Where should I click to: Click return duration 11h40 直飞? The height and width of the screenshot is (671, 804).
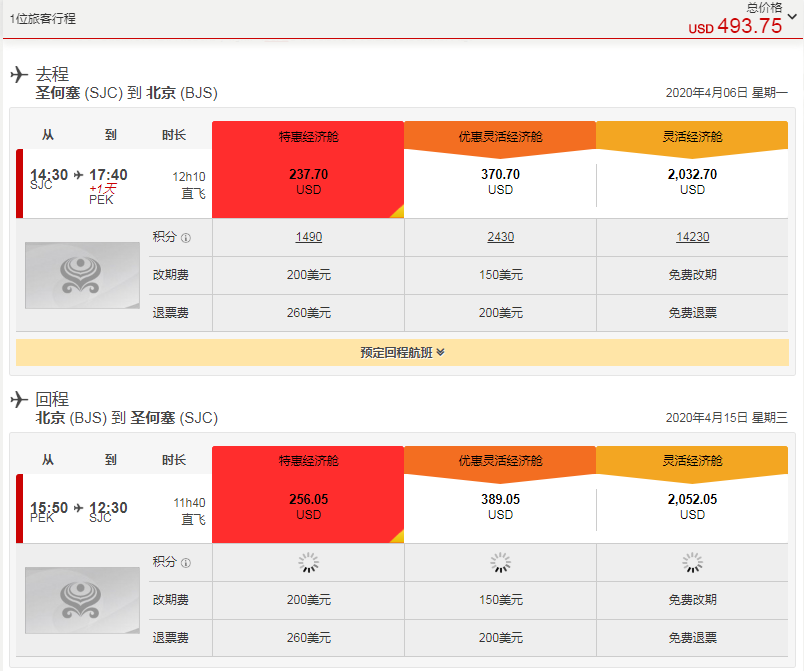[189, 511]
